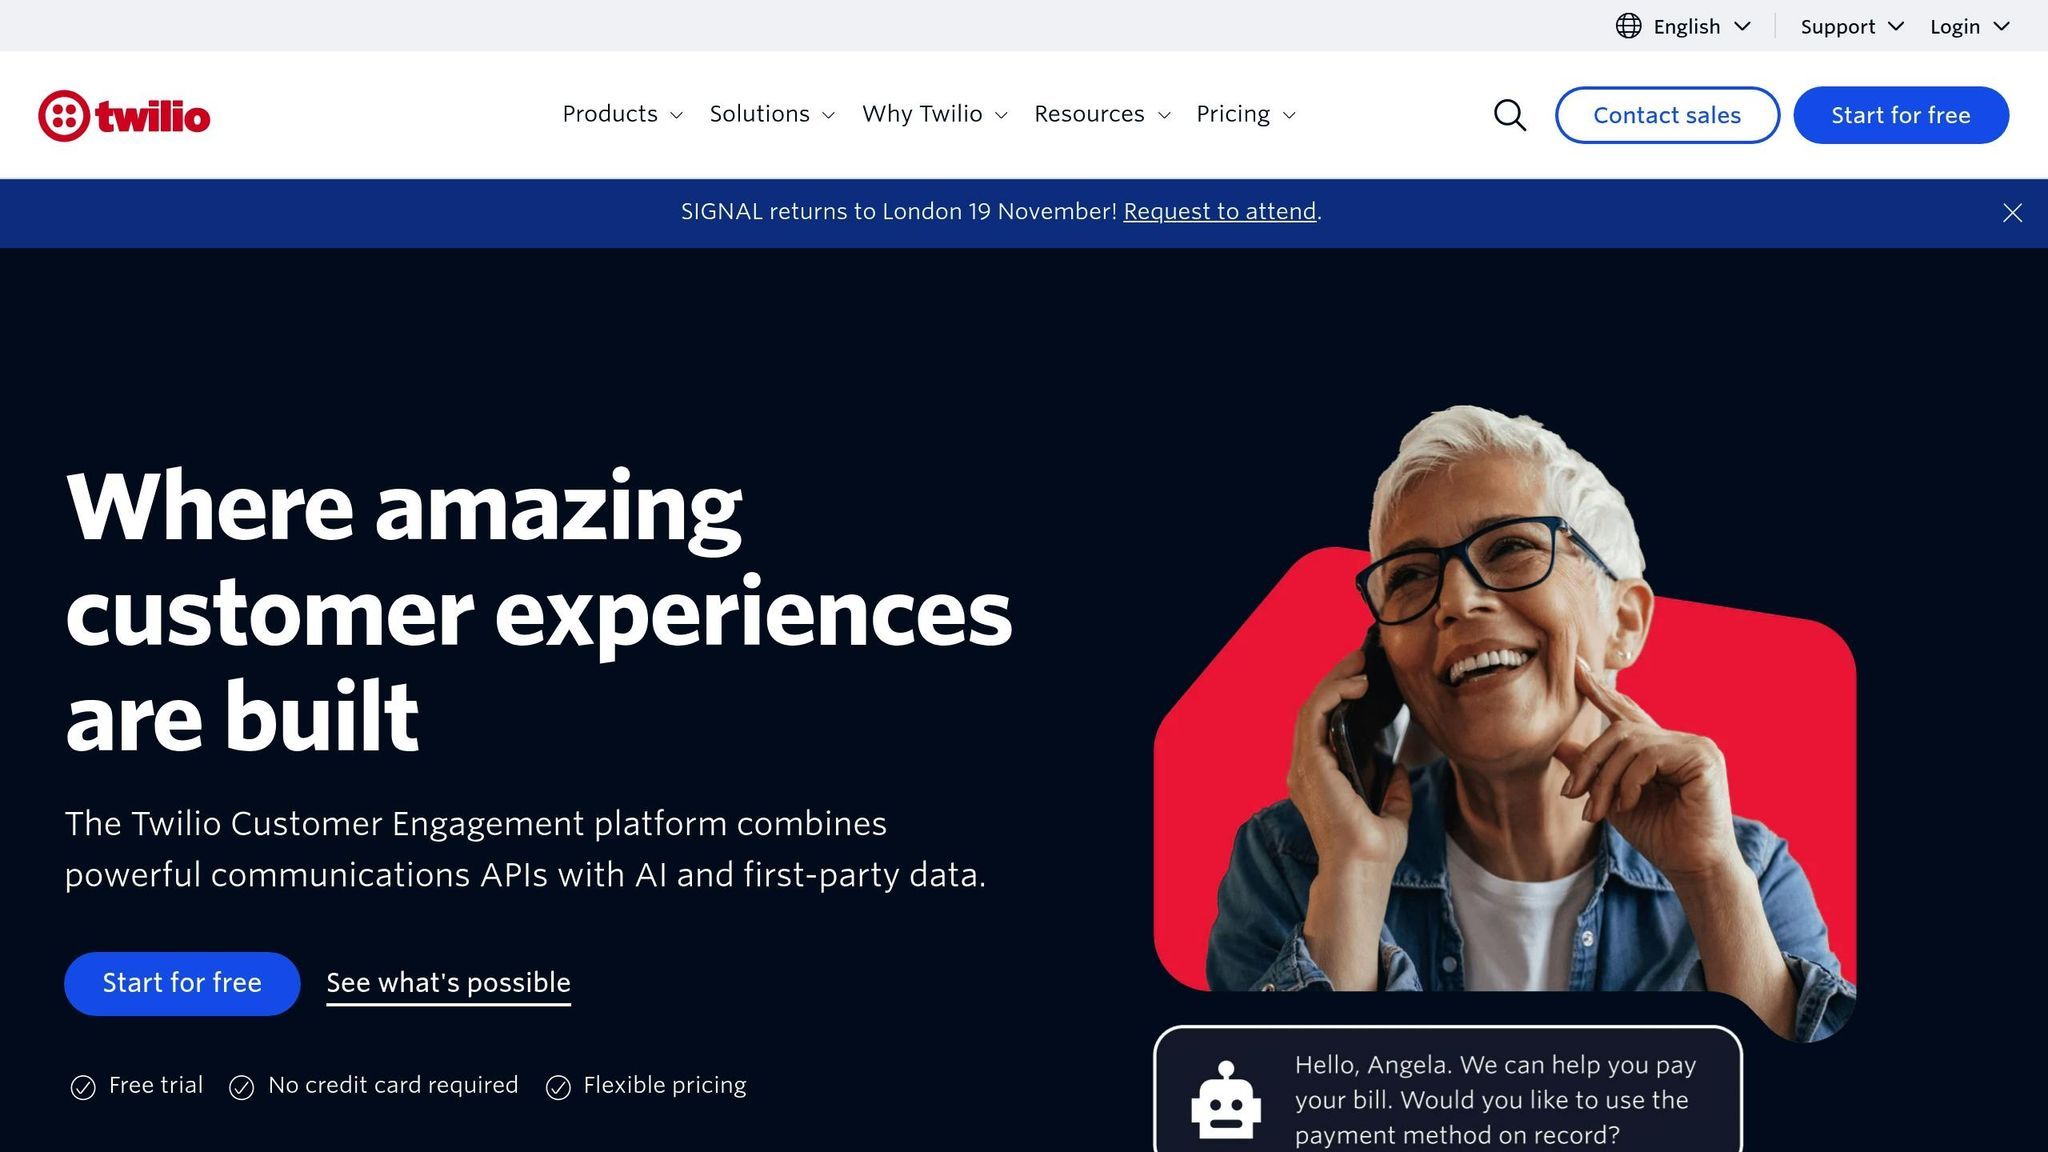Expand the Products dropdown
2048x1152 pixels.
click(622, 114)
